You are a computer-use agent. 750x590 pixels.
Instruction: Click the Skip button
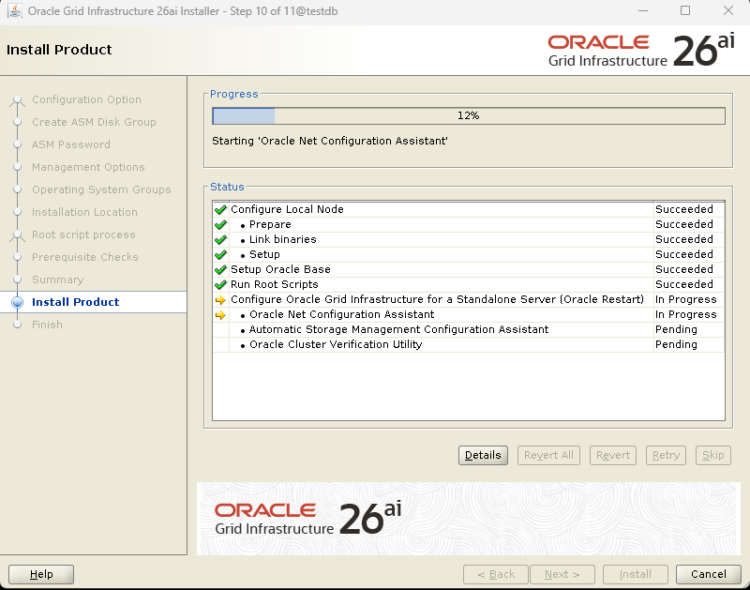[x=713, y=455]
